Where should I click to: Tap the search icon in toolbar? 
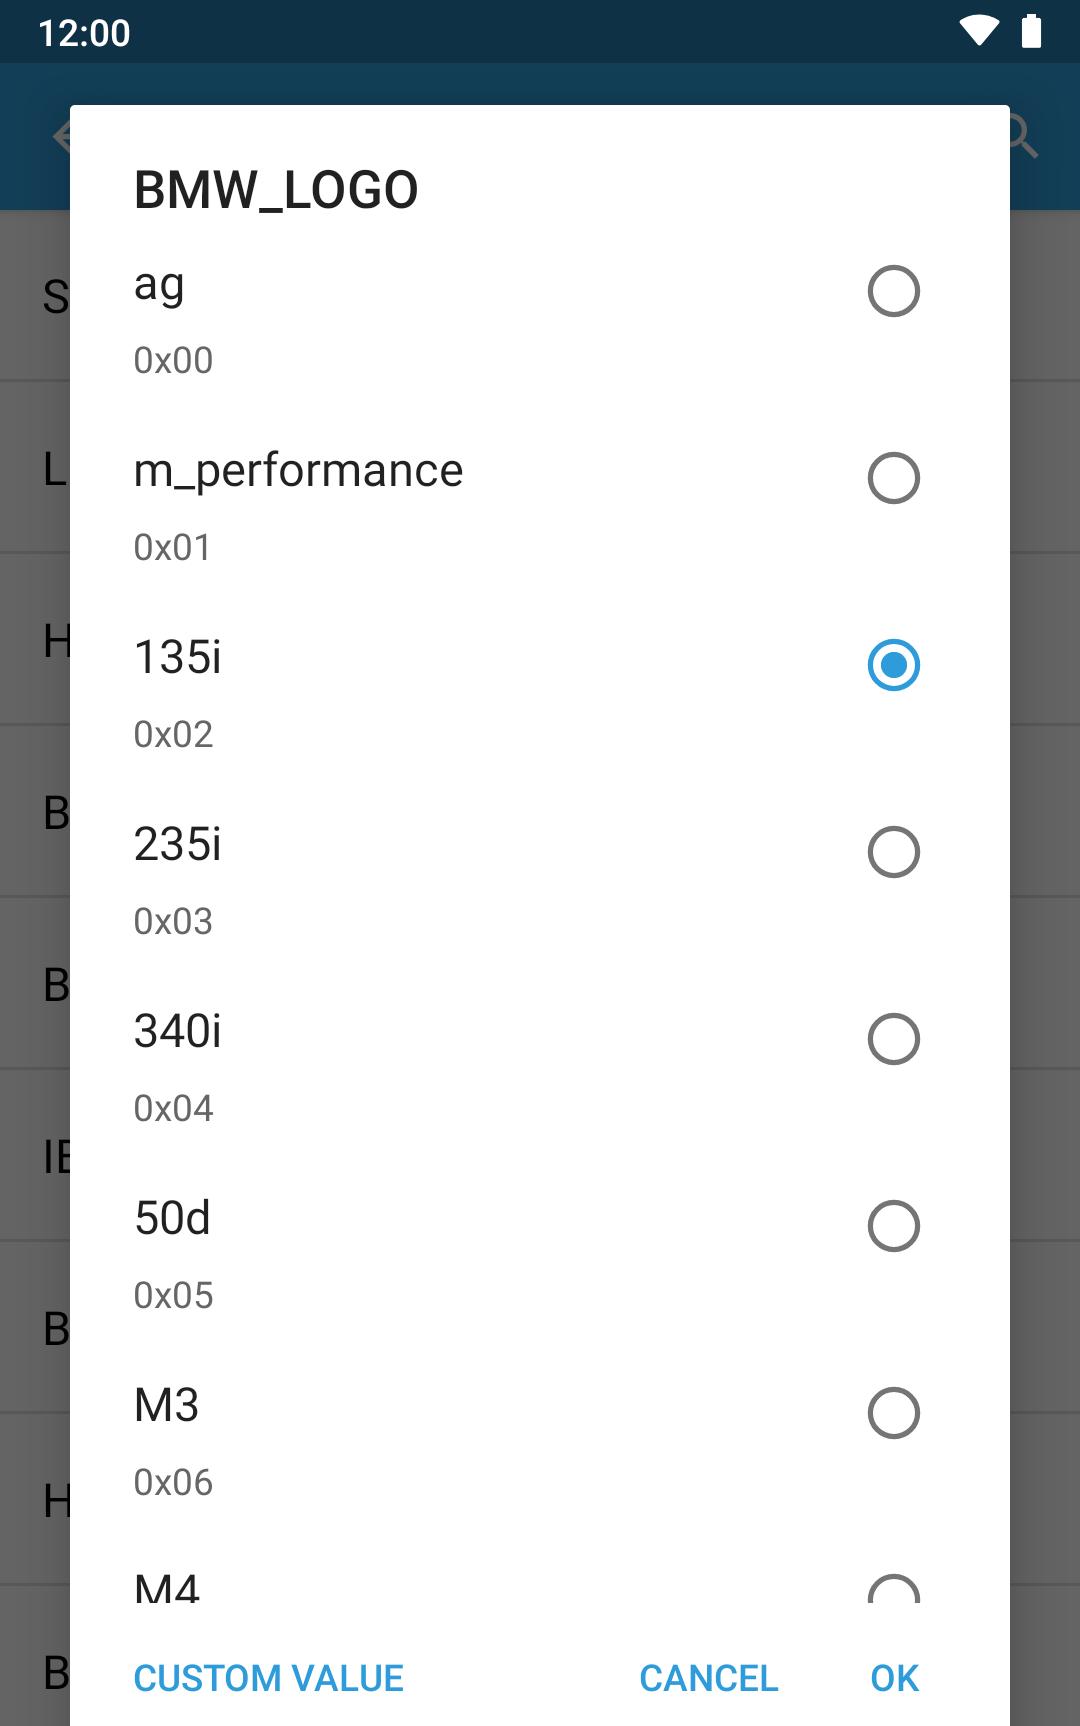[x=1024, y=136]
